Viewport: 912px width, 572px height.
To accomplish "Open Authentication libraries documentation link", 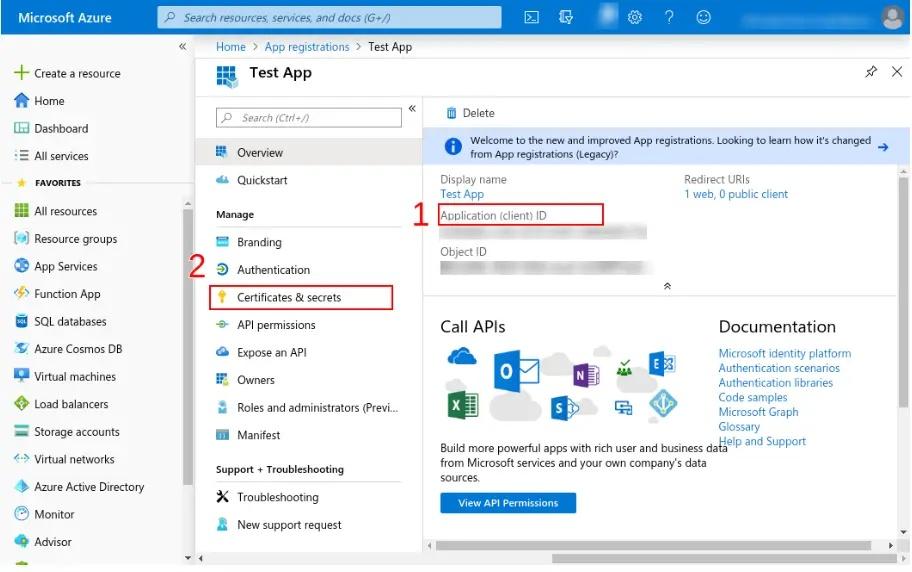I will [775, 382].
